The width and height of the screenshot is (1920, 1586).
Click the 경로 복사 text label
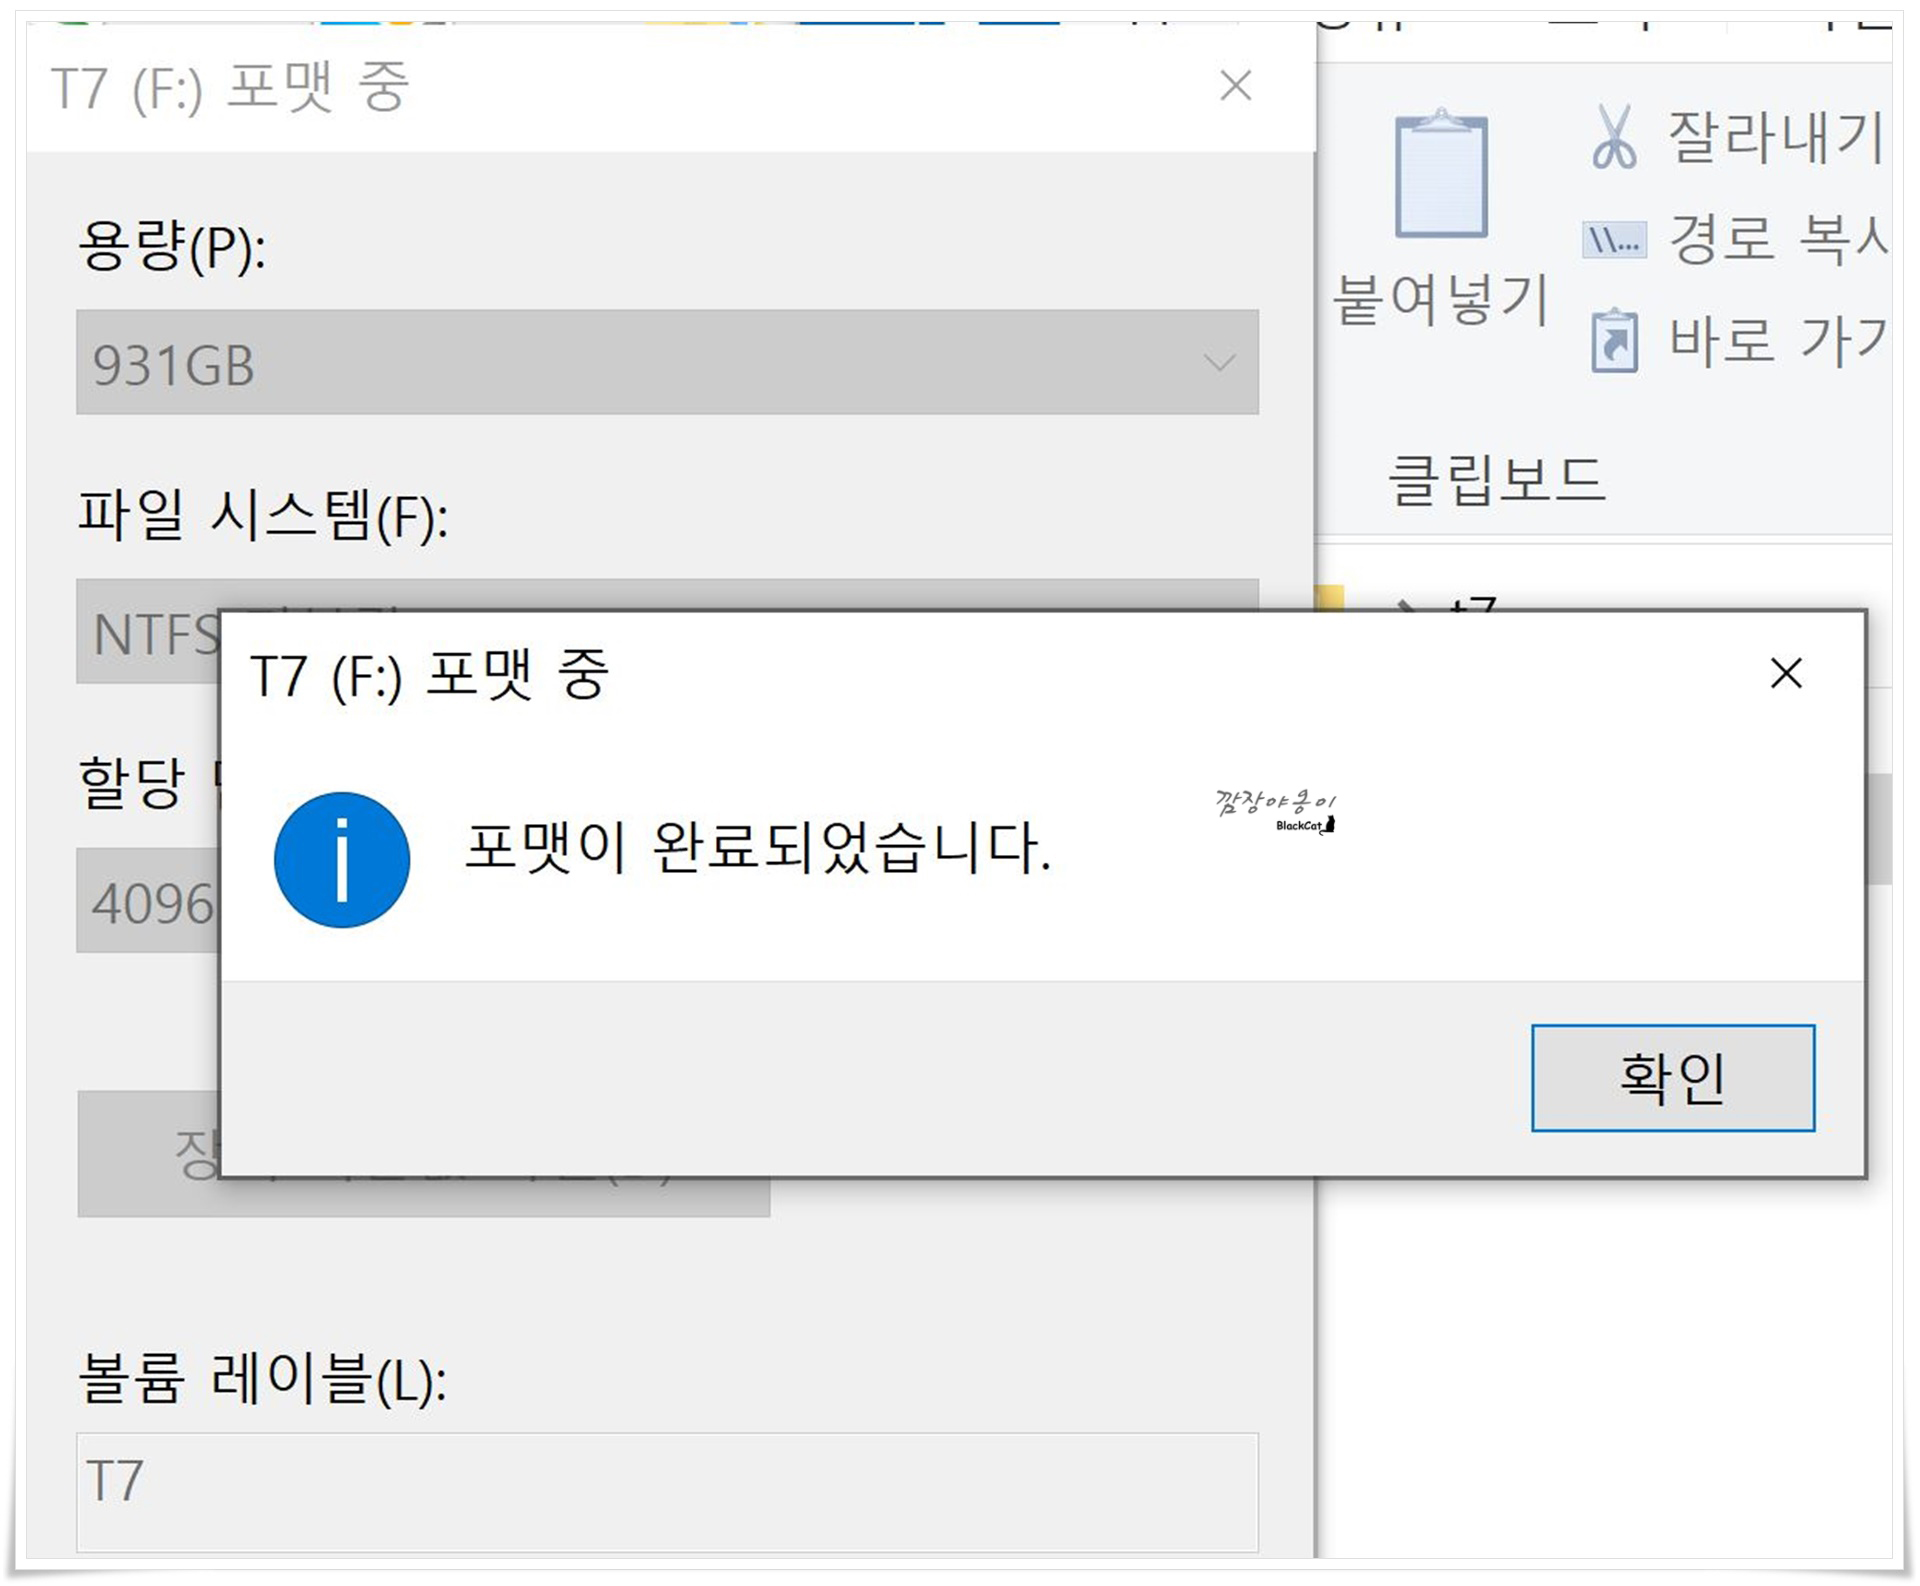click(x=1777, y=240)
